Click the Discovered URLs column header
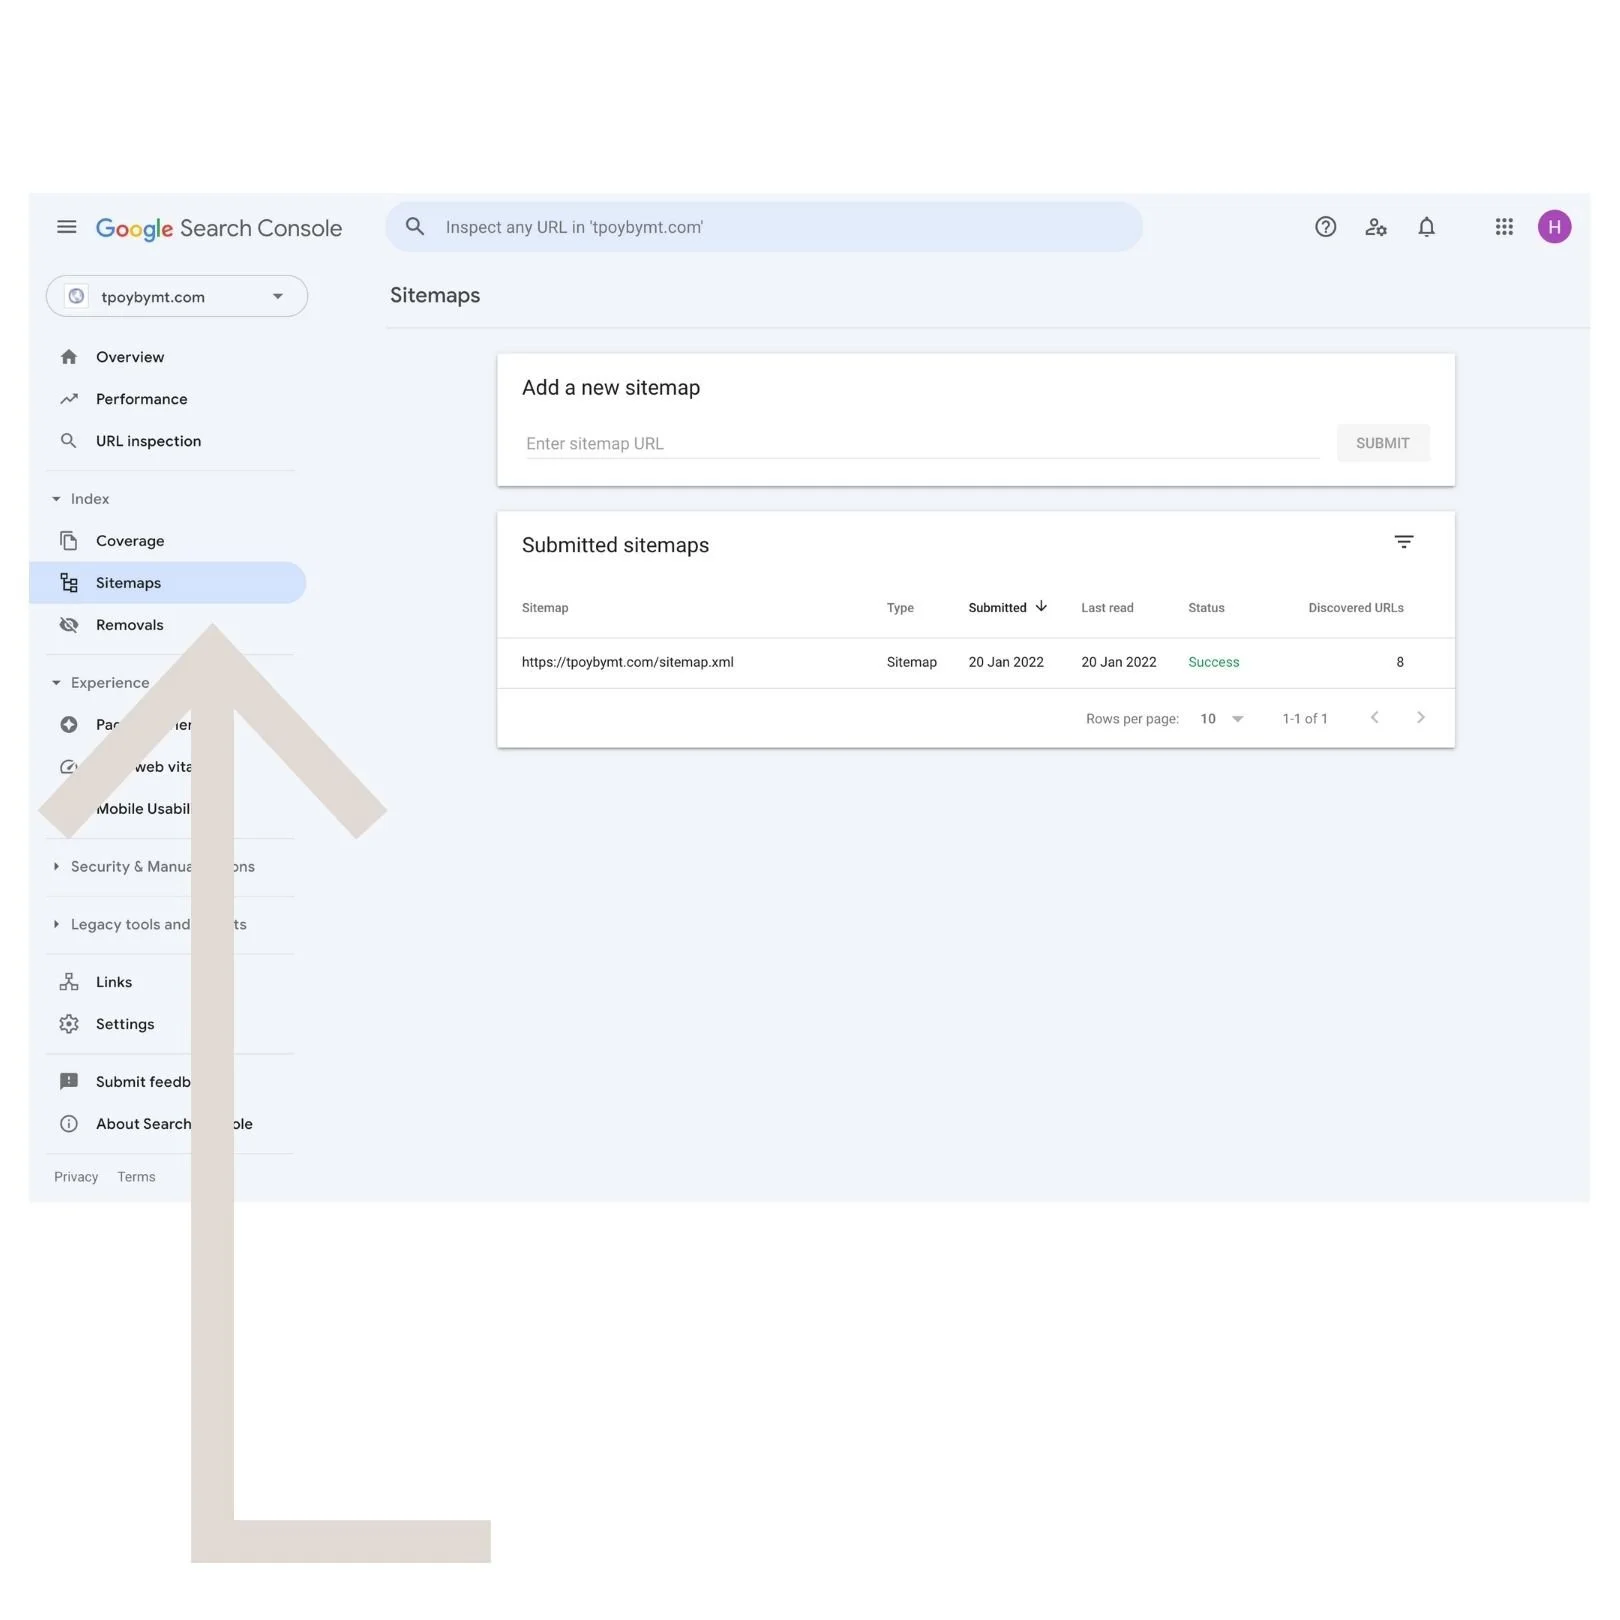 point(1356,608)
